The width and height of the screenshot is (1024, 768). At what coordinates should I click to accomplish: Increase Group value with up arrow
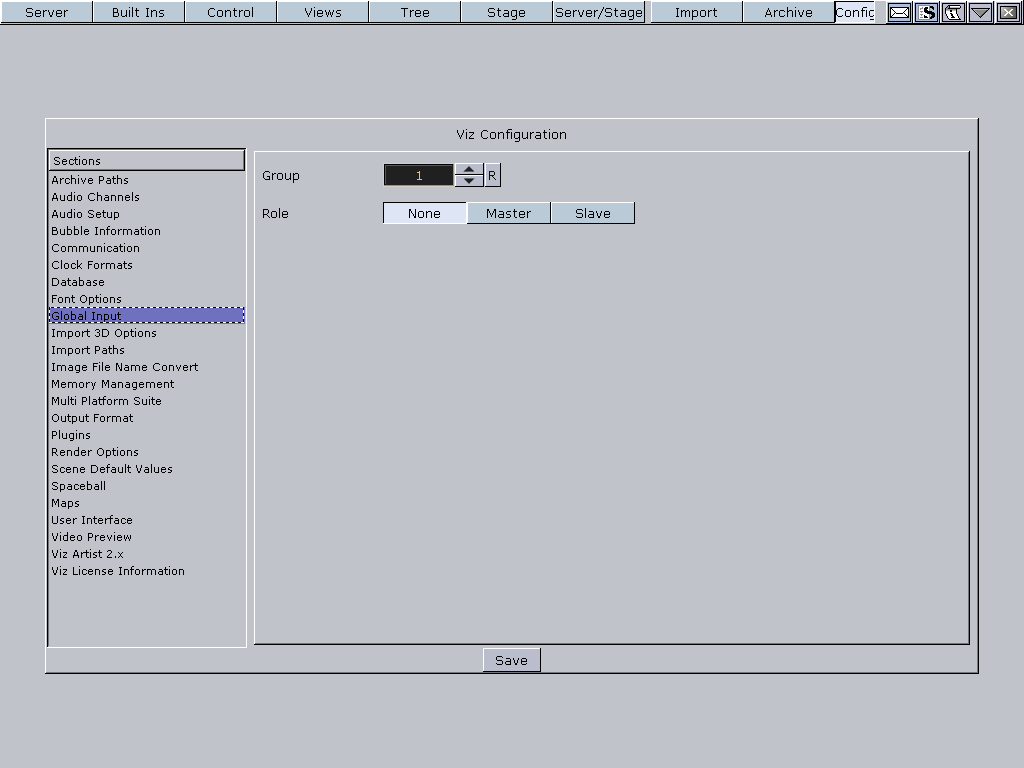click(x=469, y=169)
